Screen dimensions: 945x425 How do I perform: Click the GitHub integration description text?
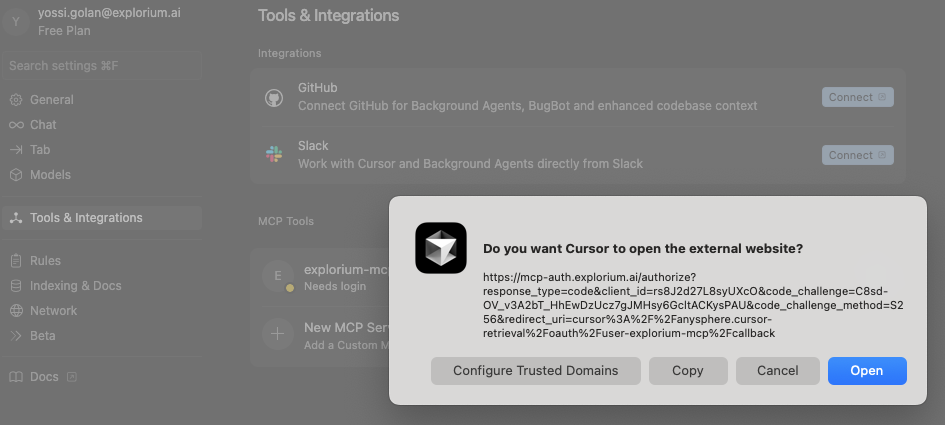click(527, 106)
